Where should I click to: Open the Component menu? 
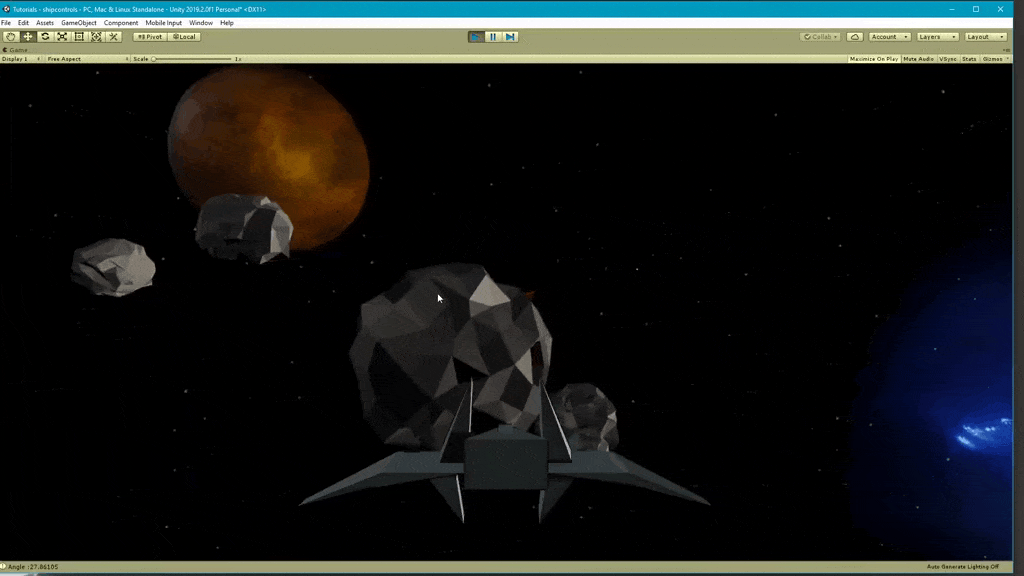(x=121, y=23)
